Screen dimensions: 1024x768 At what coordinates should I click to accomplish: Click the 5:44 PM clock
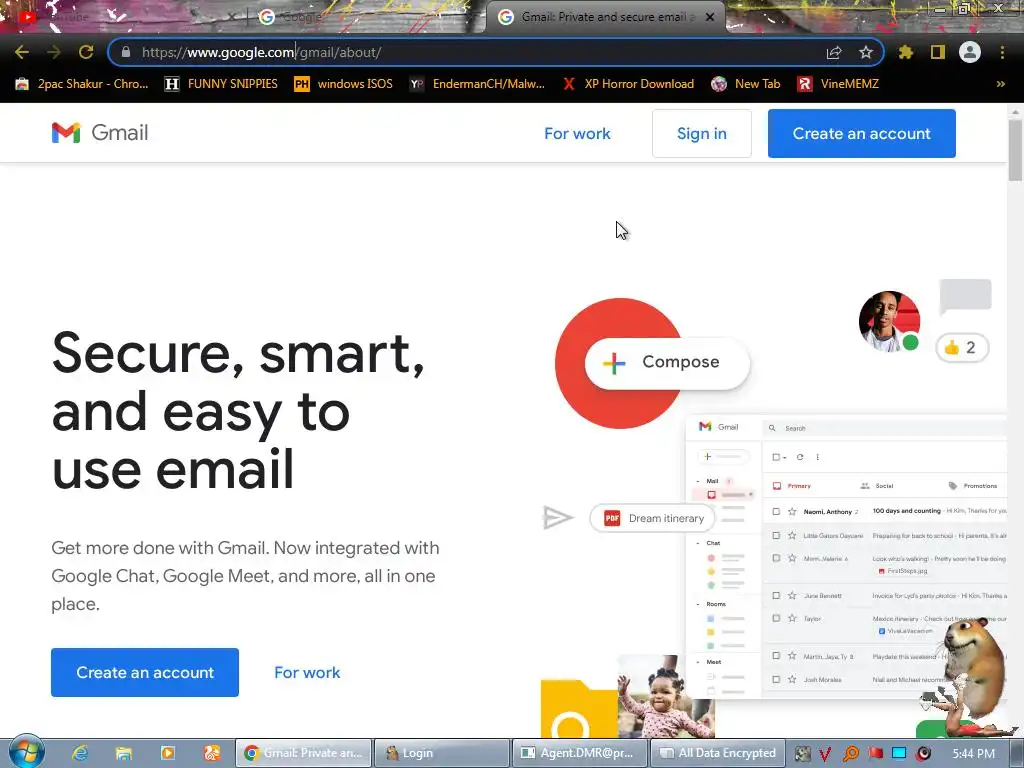coord(973,754)
